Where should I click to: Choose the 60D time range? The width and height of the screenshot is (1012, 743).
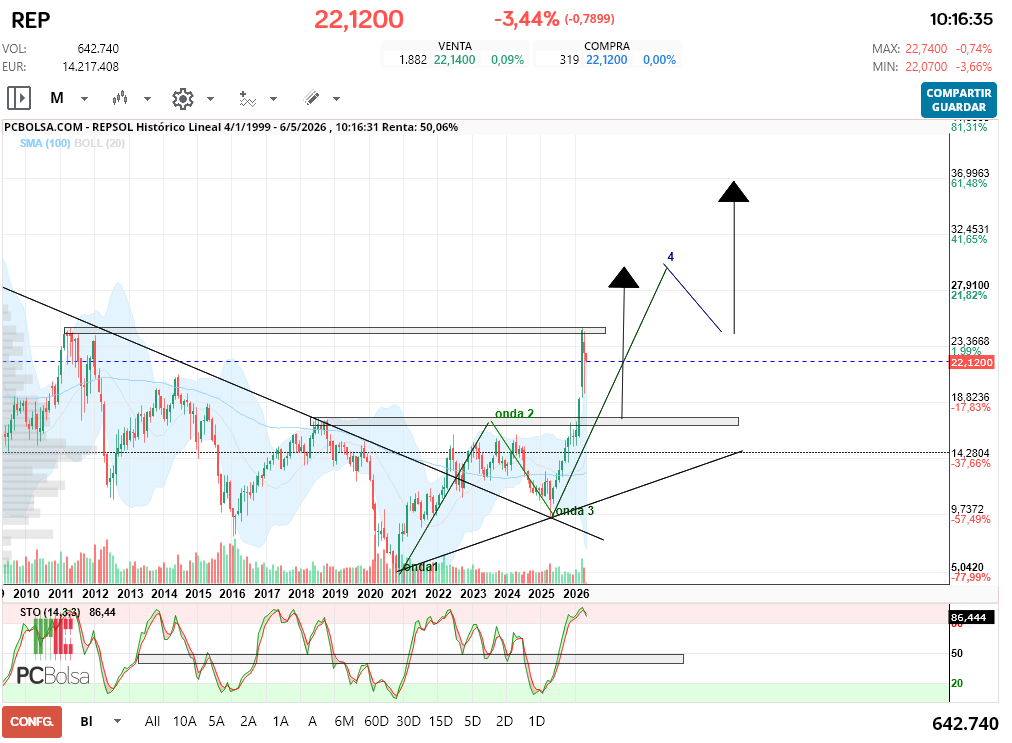tap(376, 721)
